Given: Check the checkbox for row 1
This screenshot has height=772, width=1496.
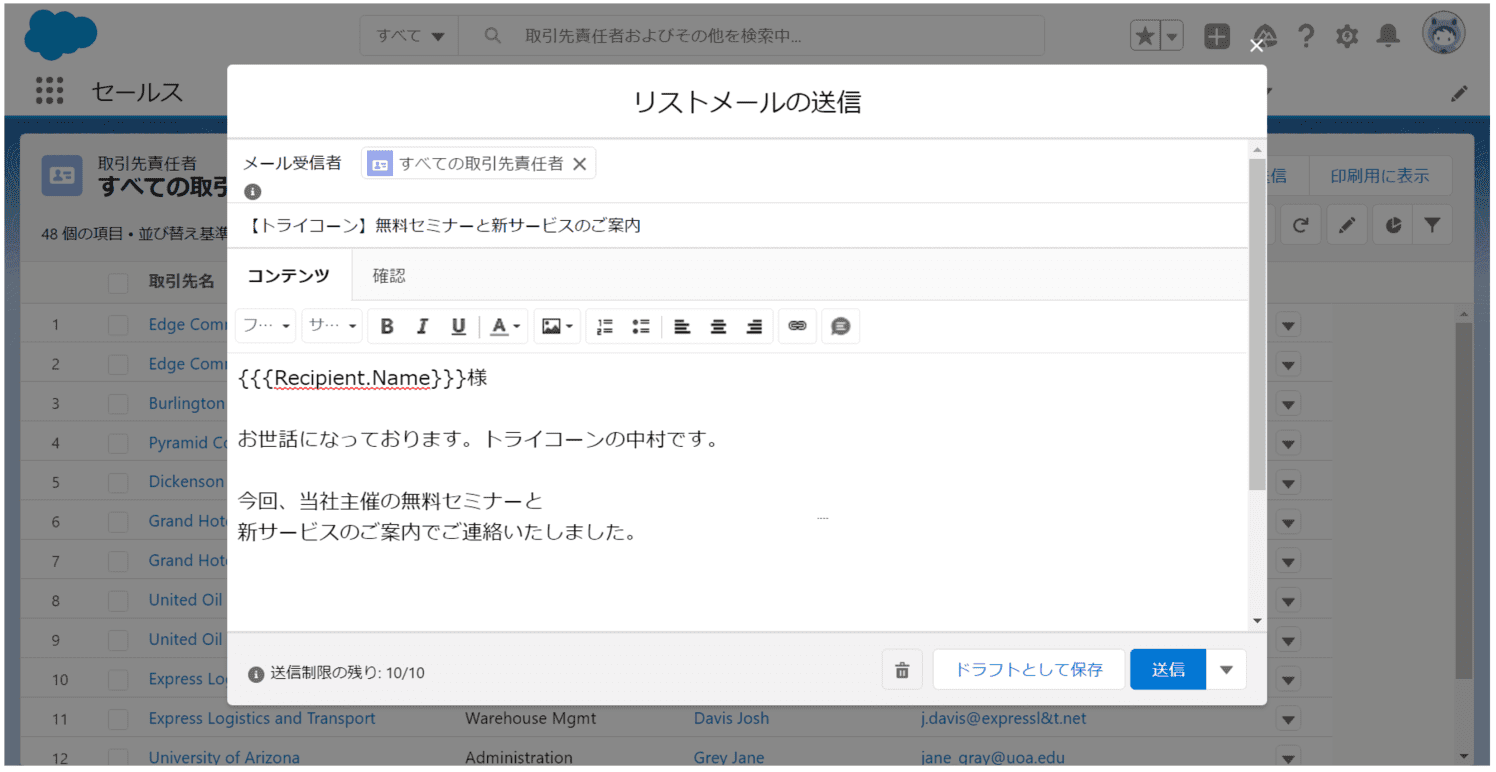Looking at the screenshot, I should pyautogui.click(x=118, y=325).
